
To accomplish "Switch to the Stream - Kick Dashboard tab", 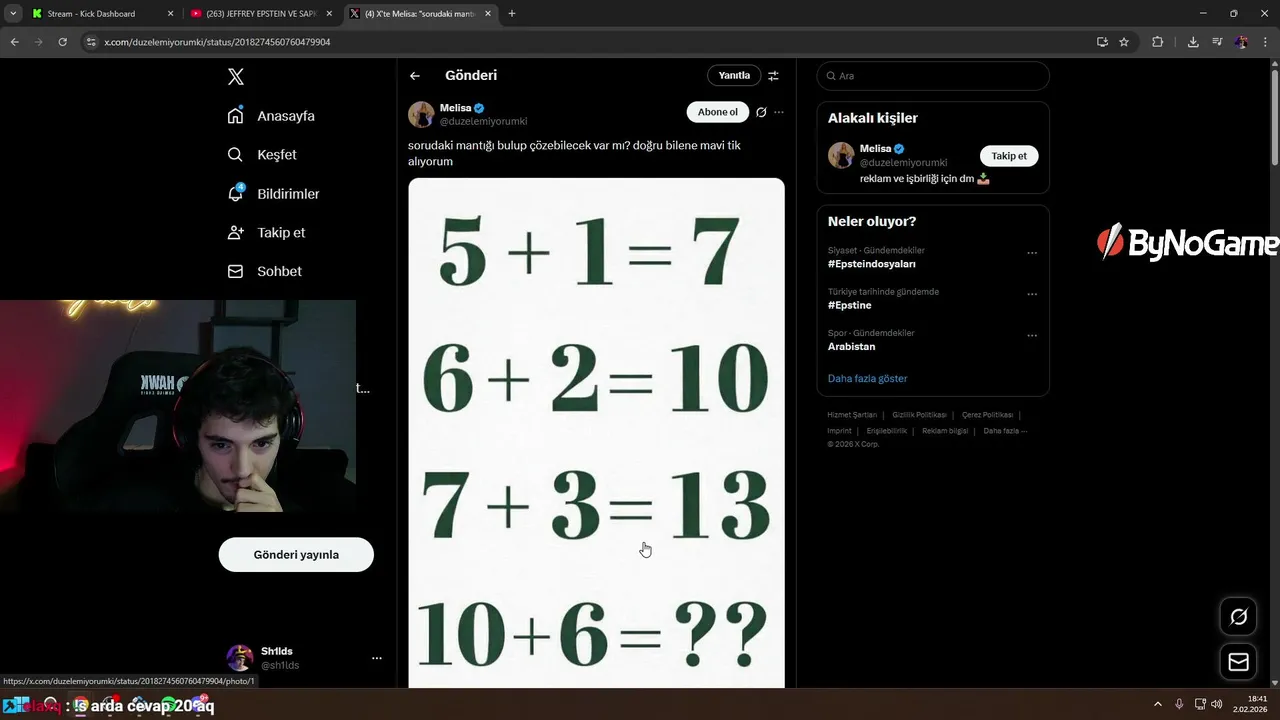I will point(92,14).
